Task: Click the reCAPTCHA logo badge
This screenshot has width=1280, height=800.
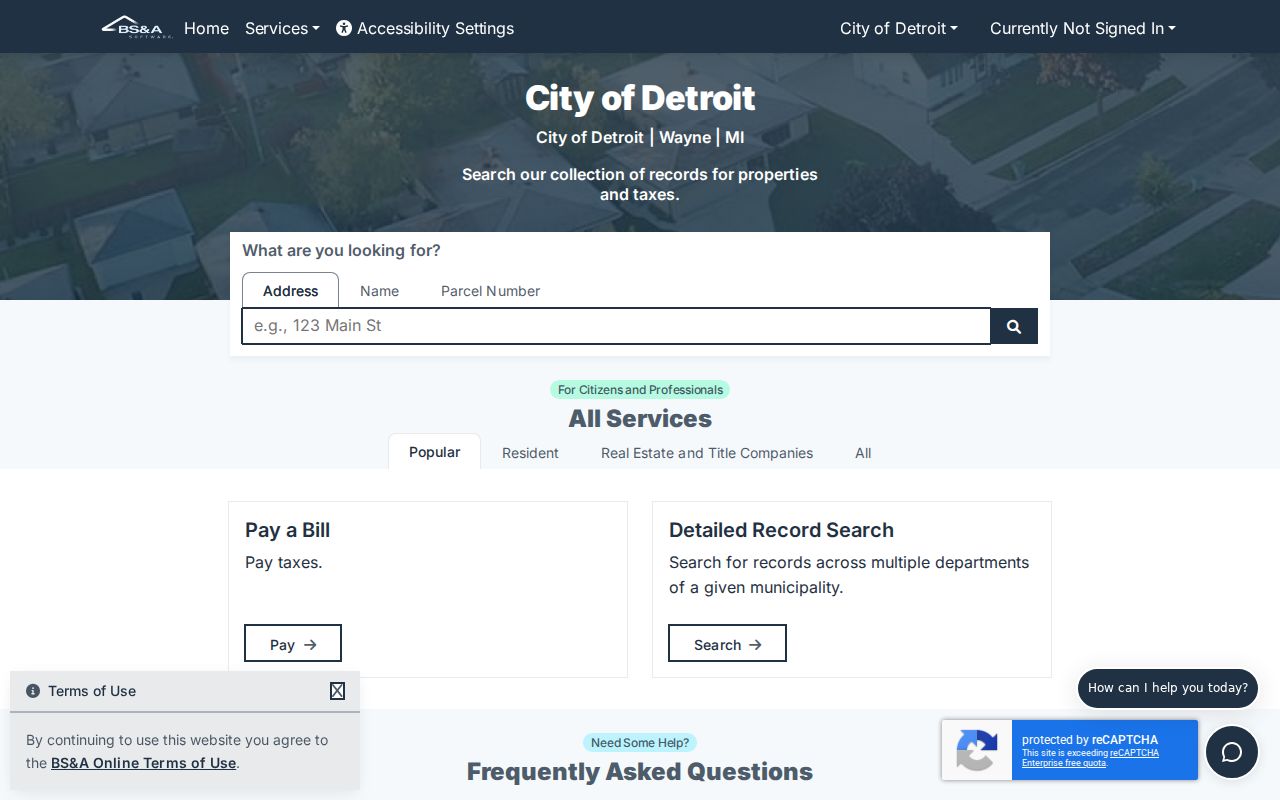Action: 977,750
